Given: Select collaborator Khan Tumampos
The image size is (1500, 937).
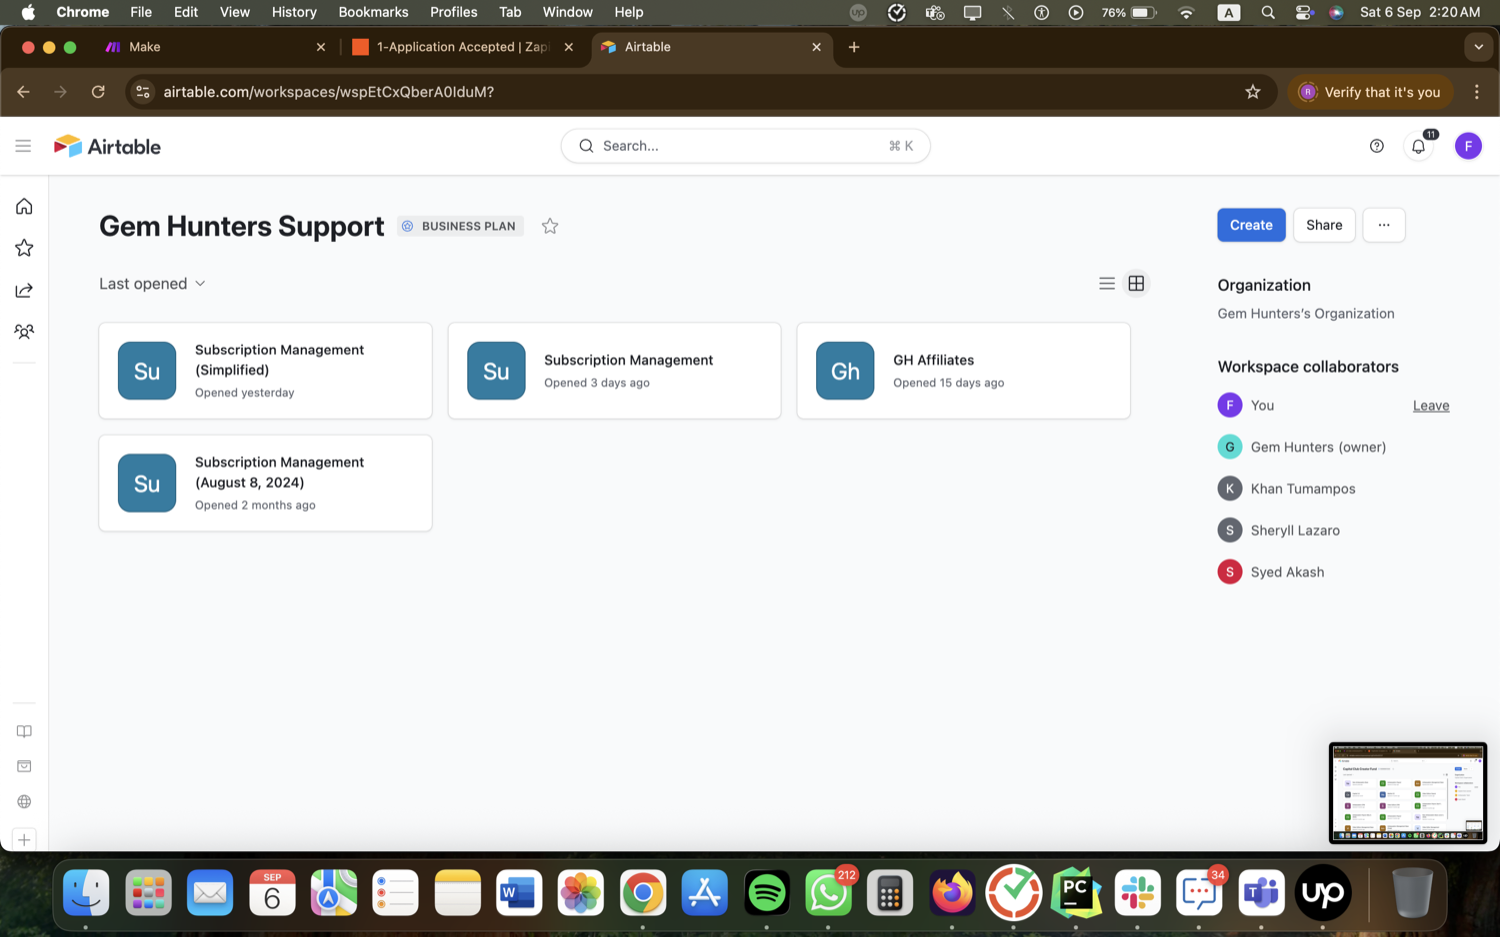Looking at the screenshot, I should pyautogui.click(x=1287, y=489).
